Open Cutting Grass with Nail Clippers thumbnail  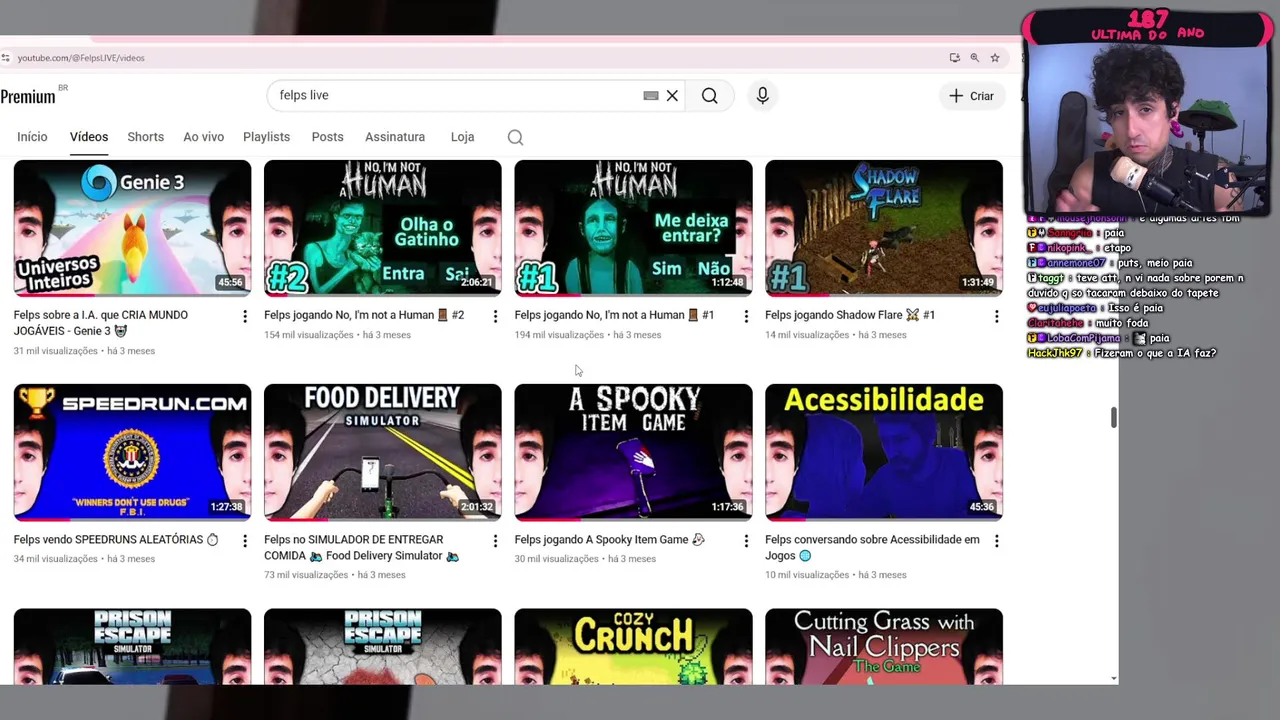click(884, 646)
